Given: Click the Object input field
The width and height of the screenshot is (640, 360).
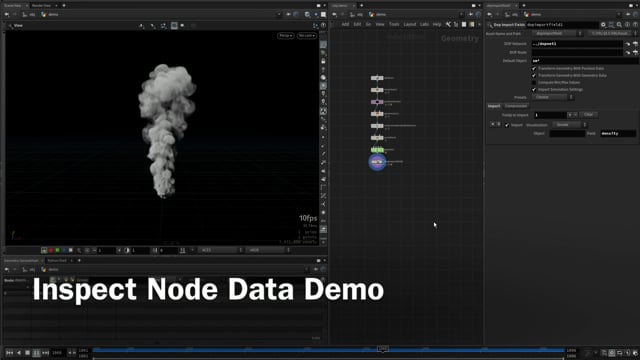Looking at the screenshot, I should (x=567, y=133).
